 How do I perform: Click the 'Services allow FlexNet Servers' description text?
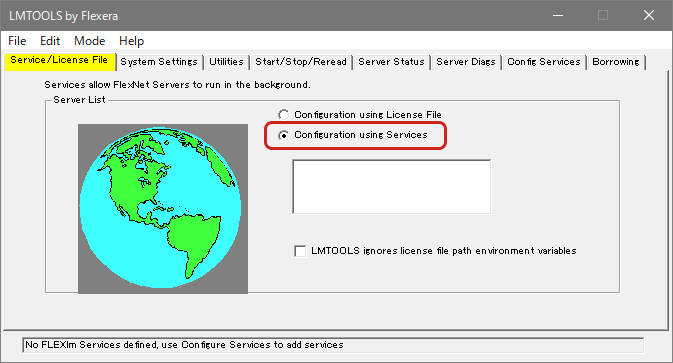[177, 85]
